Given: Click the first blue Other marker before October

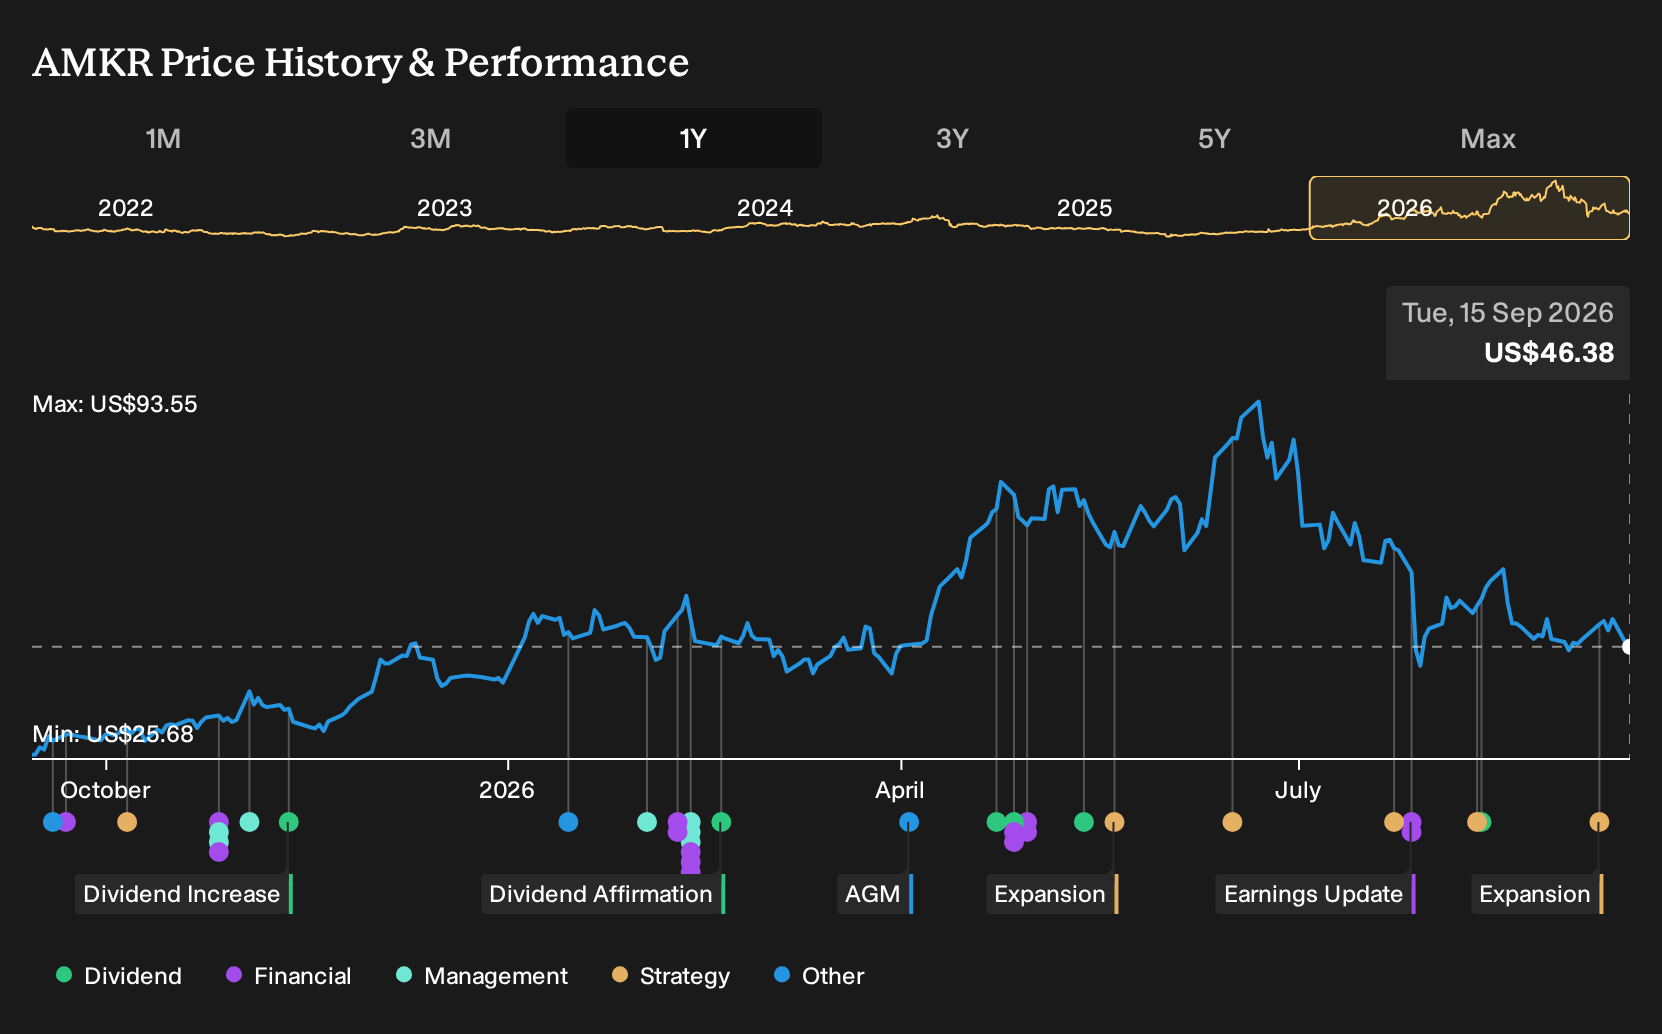Looking at the screenshot, I should point(52,822).
